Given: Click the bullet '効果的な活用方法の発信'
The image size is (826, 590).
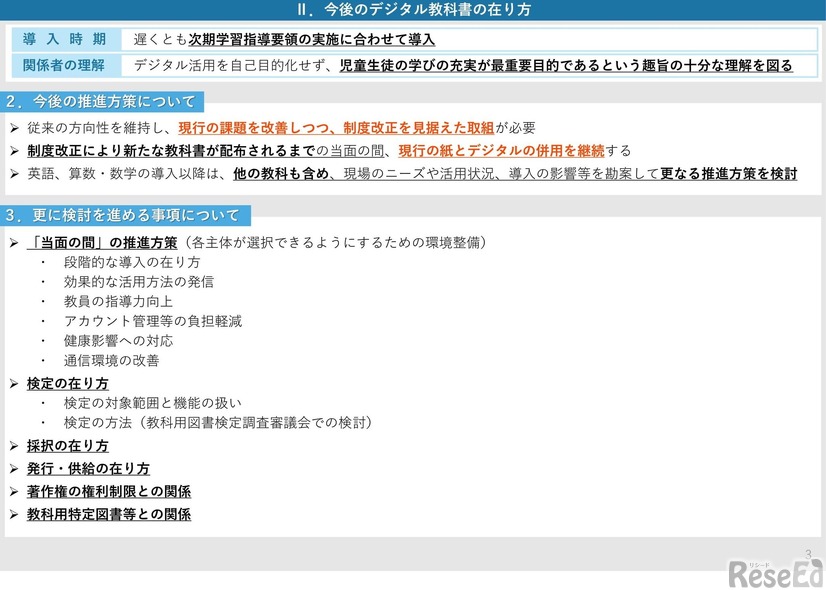Looking at the screenshot, I should [139, 282].
